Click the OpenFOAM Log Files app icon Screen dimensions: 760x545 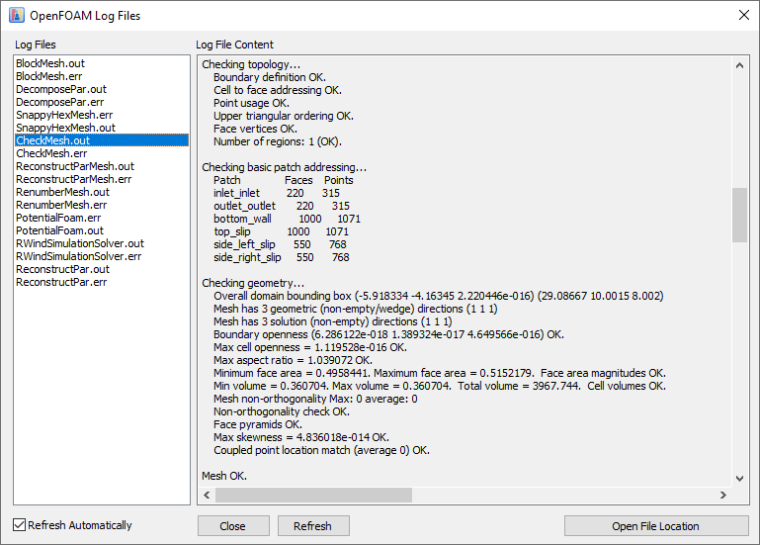(16, 15)
